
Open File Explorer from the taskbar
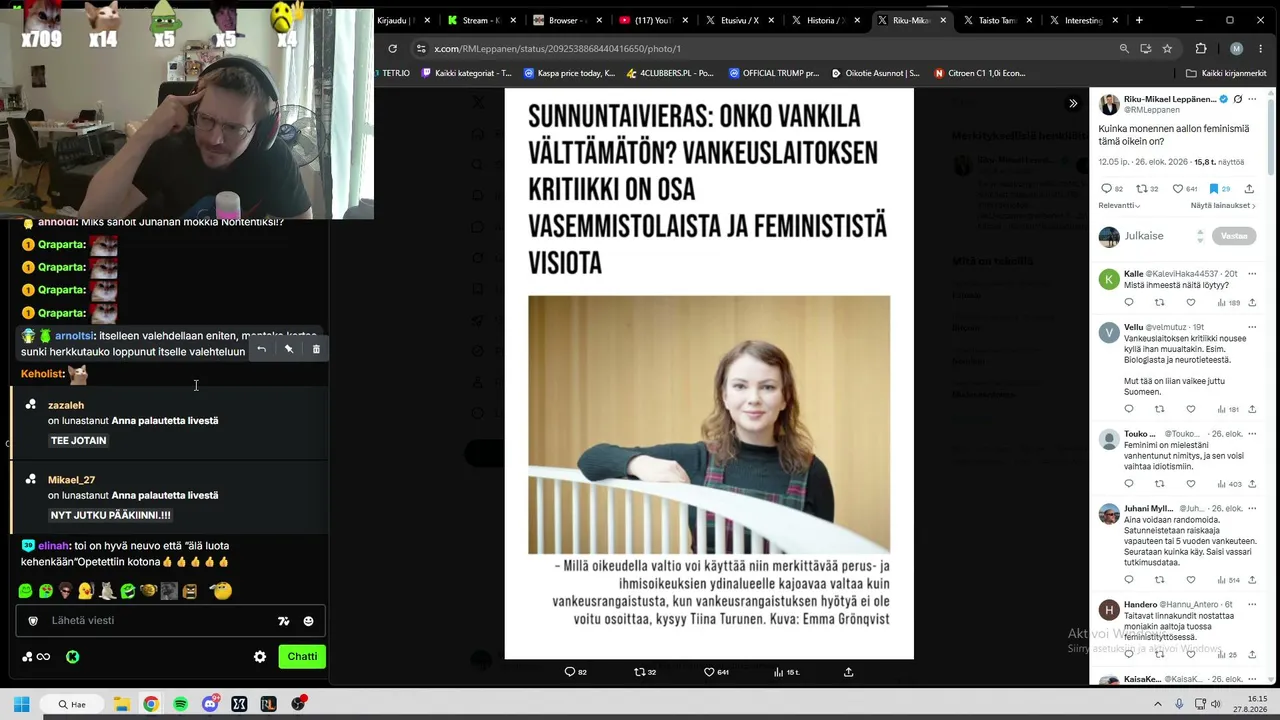121,704
